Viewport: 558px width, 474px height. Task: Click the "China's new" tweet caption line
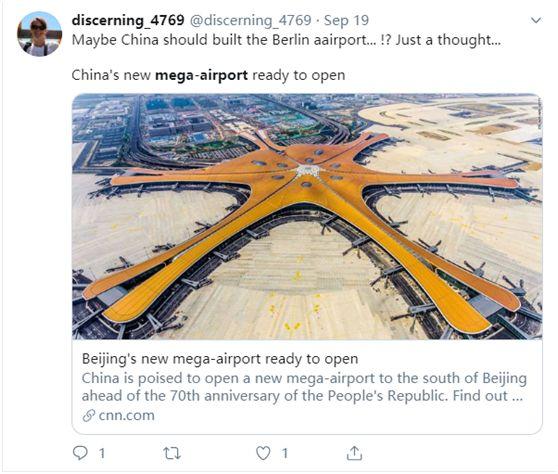coord(208,75)
